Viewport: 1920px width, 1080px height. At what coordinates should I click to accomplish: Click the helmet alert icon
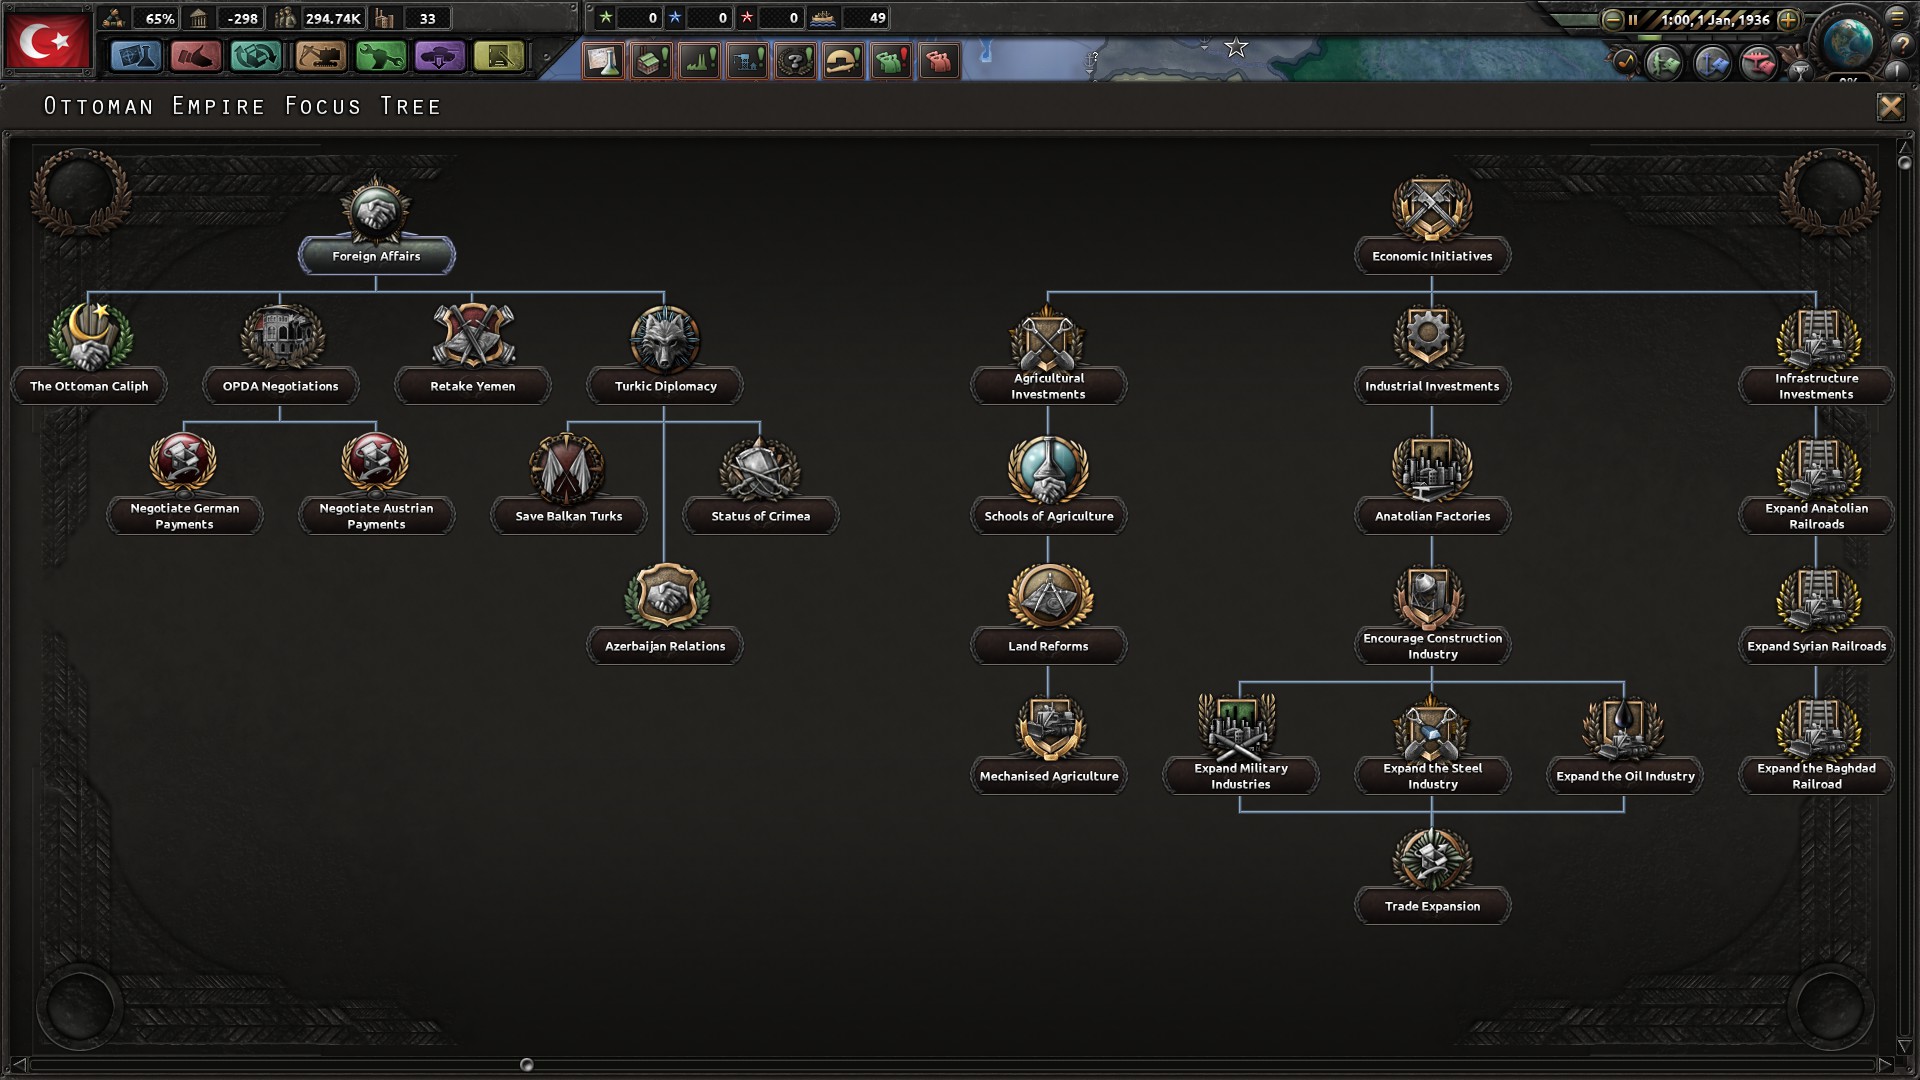click(844, 61)
